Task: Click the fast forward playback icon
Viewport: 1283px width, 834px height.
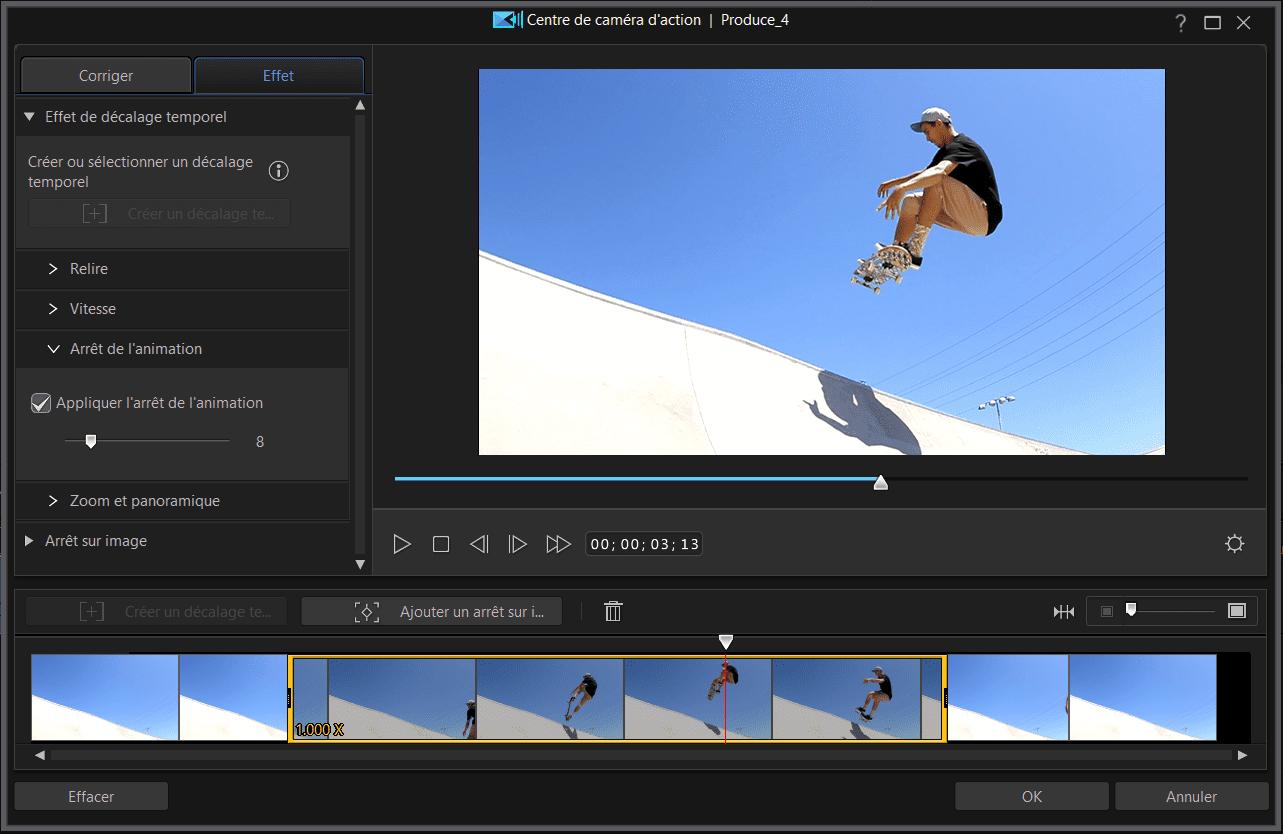Action: click(x=558, y=543)
